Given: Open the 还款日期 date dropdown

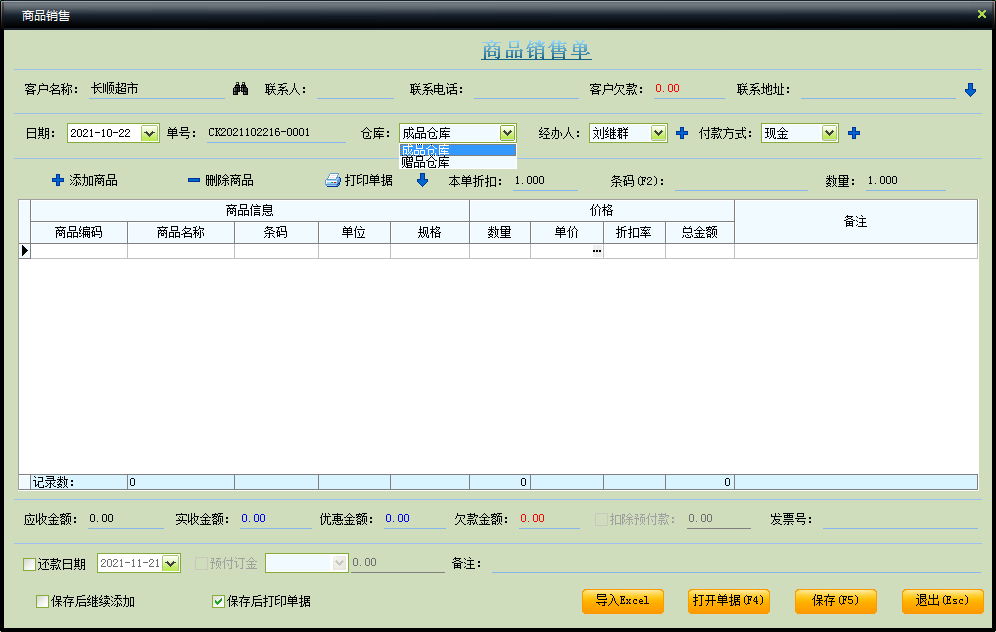Looking at the screenshot, I should (170, 563).
